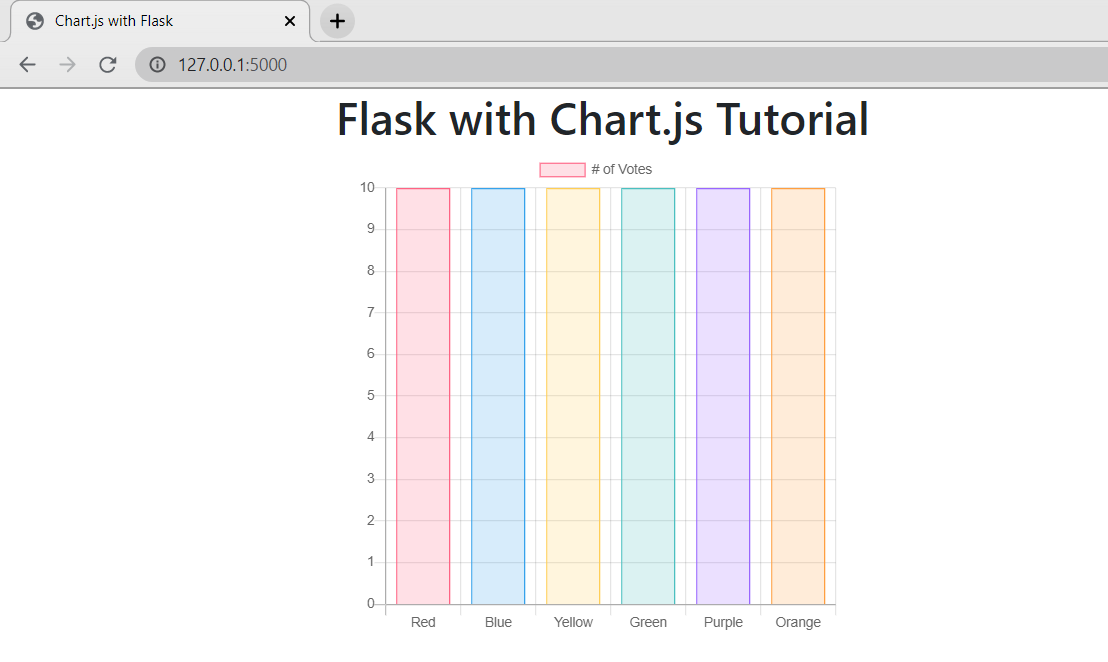
Task: Reload the page with refresh icon
Action: pos(107,65)
